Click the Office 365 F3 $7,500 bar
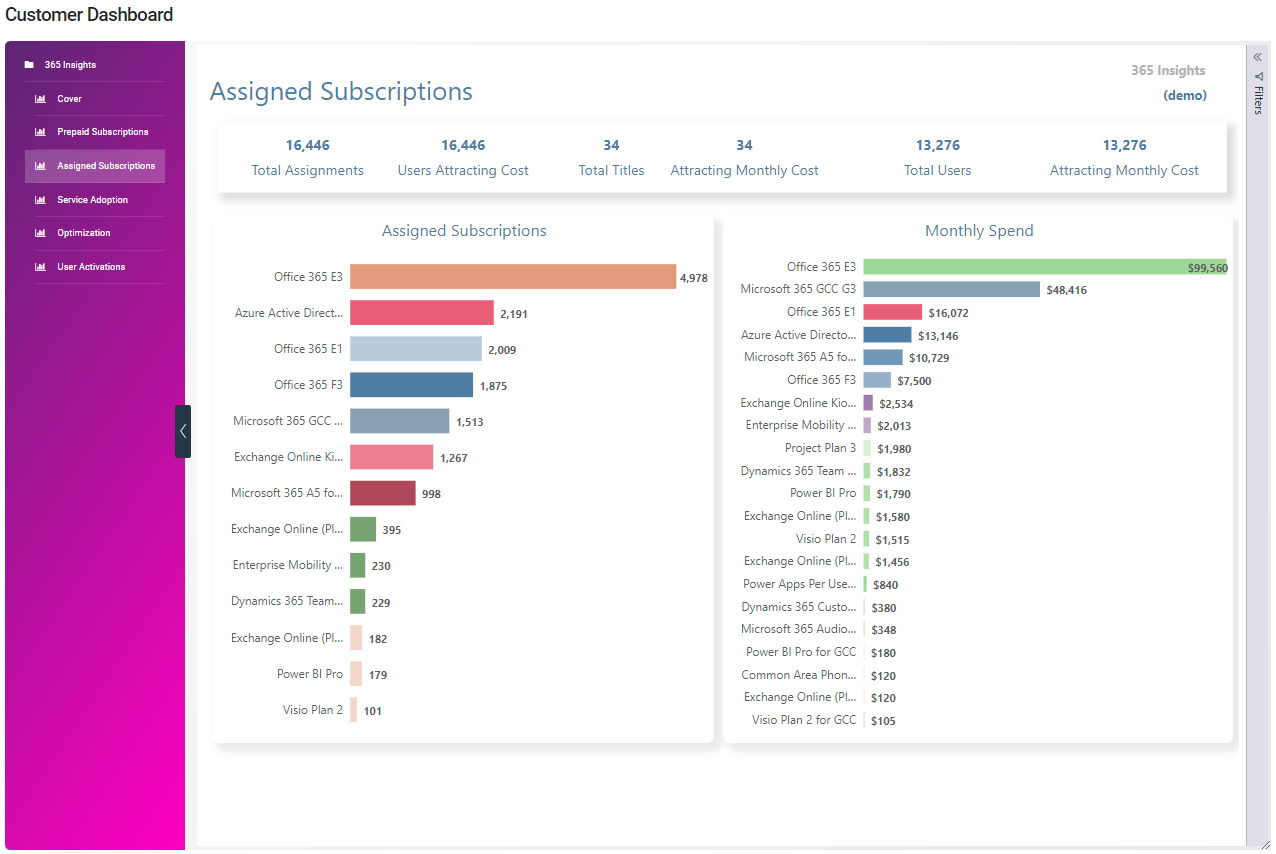This screenshot has height=854, width=1276. tap(877, 380)
